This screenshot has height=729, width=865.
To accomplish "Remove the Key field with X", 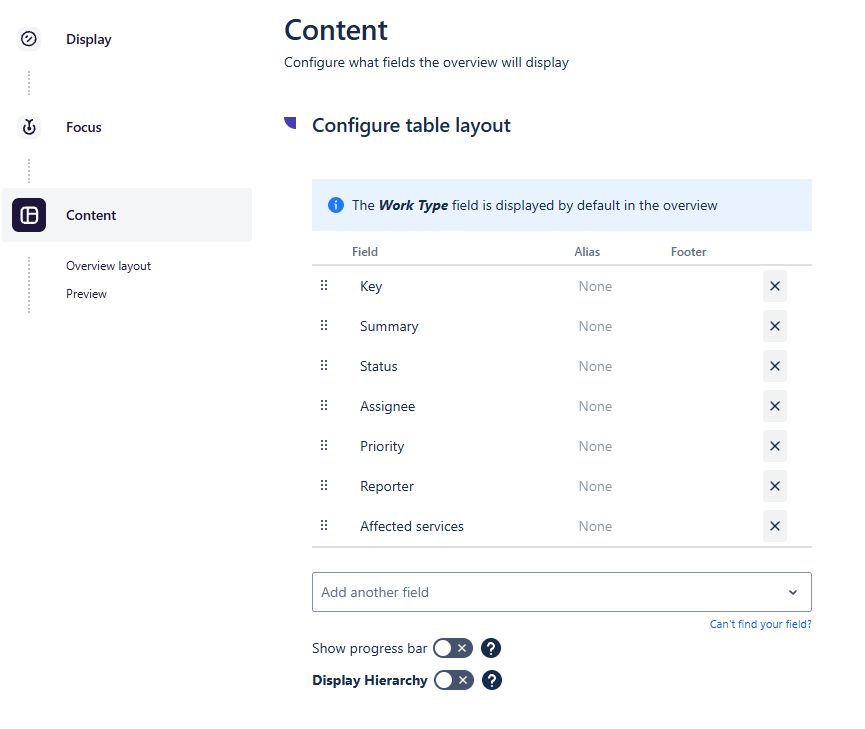I will click(x=774, y=286).
